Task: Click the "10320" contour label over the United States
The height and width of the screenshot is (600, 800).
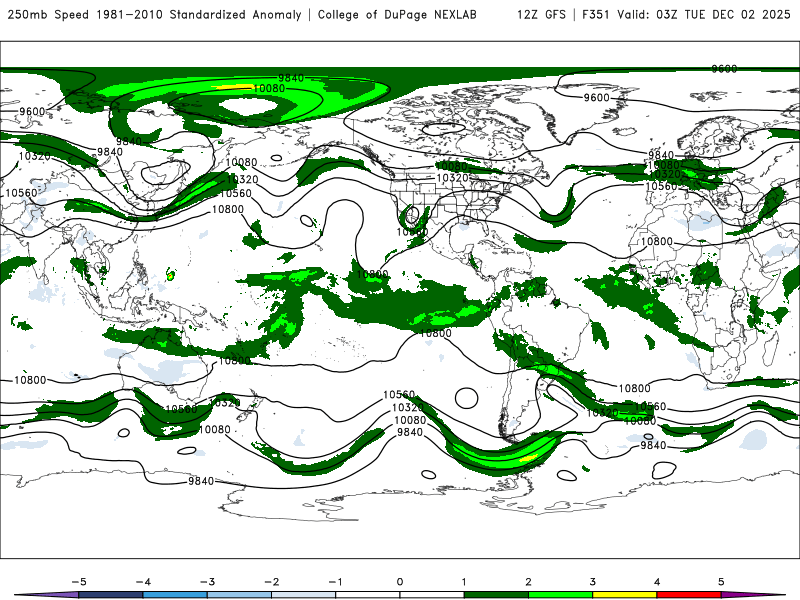Action: pos(453,178)
